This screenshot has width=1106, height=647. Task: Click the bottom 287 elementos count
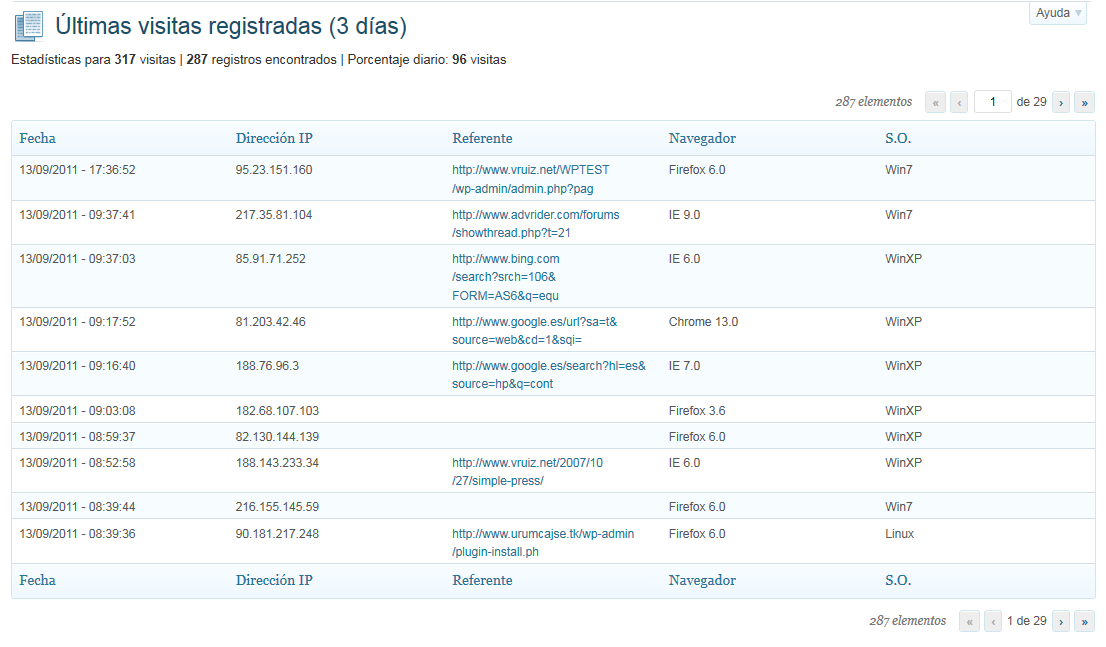click(x=907, y=621)
